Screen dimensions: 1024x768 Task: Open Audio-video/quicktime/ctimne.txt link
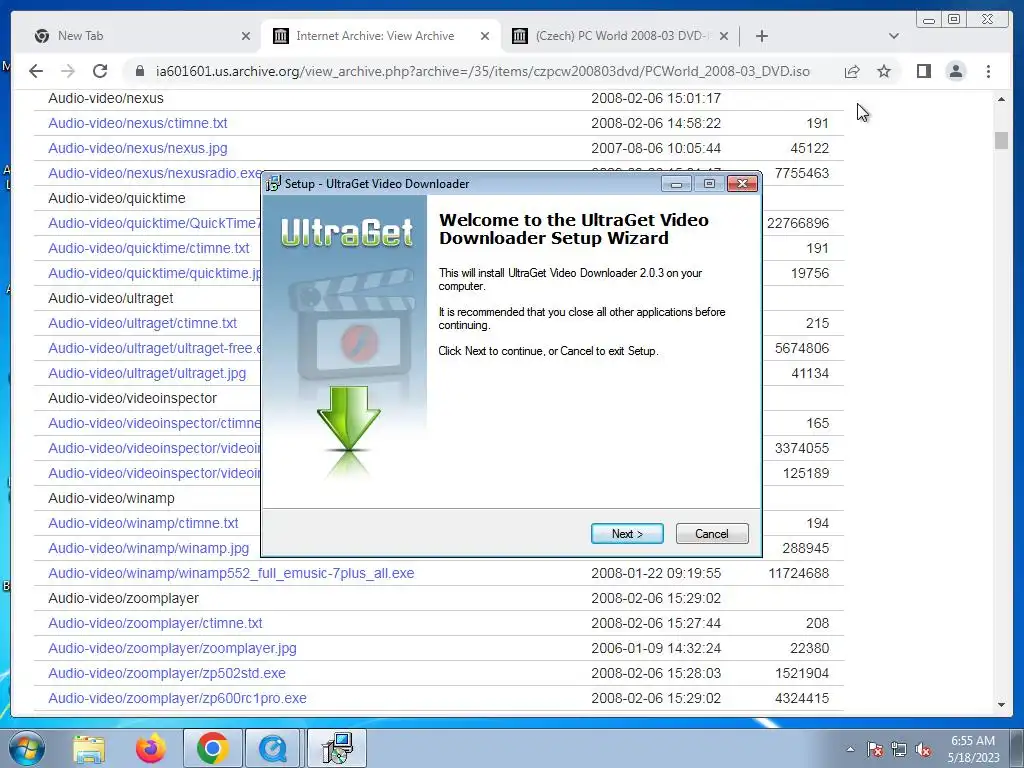point(149,248)
